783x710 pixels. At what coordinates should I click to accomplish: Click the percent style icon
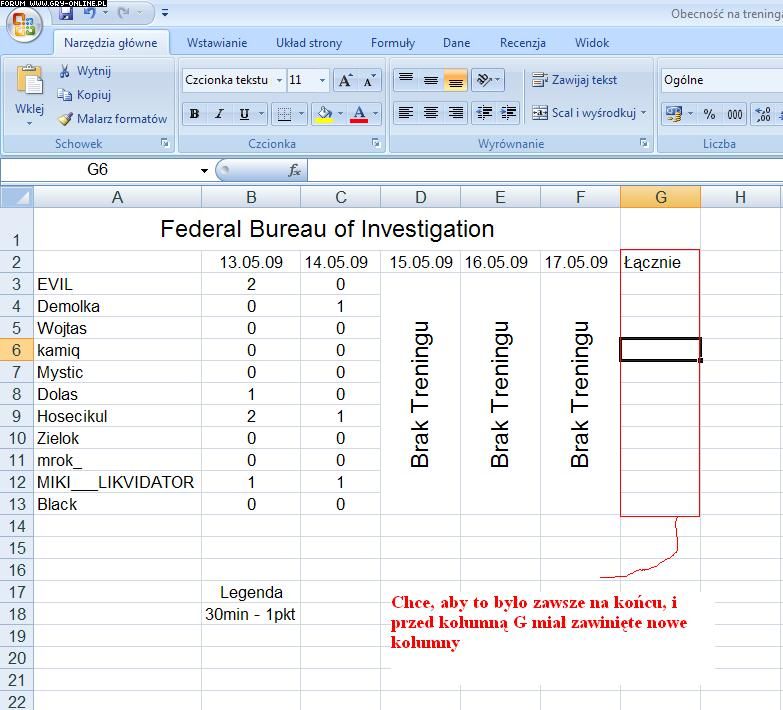pyautogui.click(x=709, y=114)
